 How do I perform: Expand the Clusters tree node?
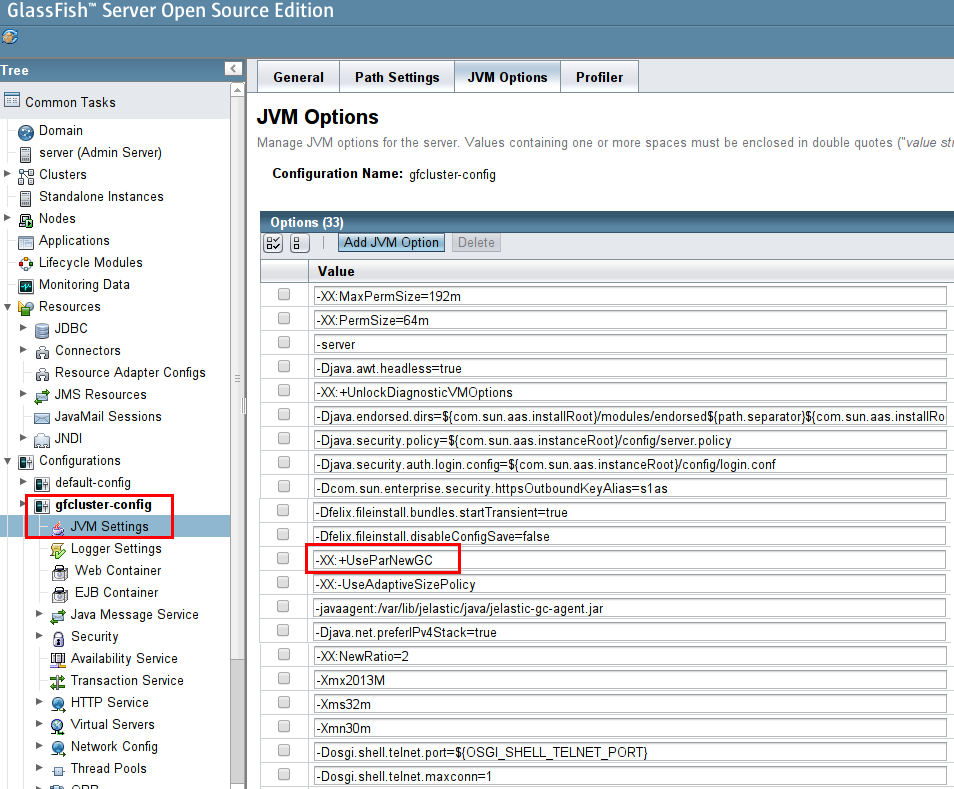[x=8, y=175]
